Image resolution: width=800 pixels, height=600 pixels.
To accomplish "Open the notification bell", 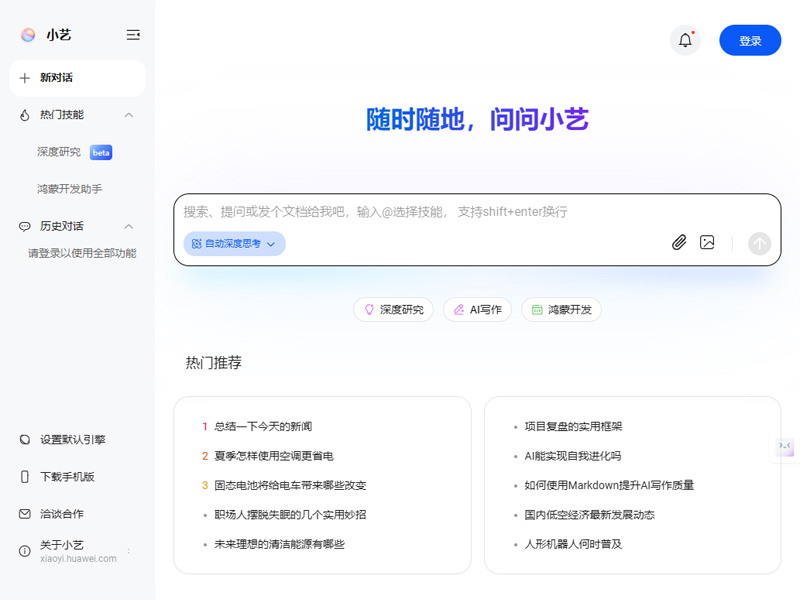I will pos(685,40).
